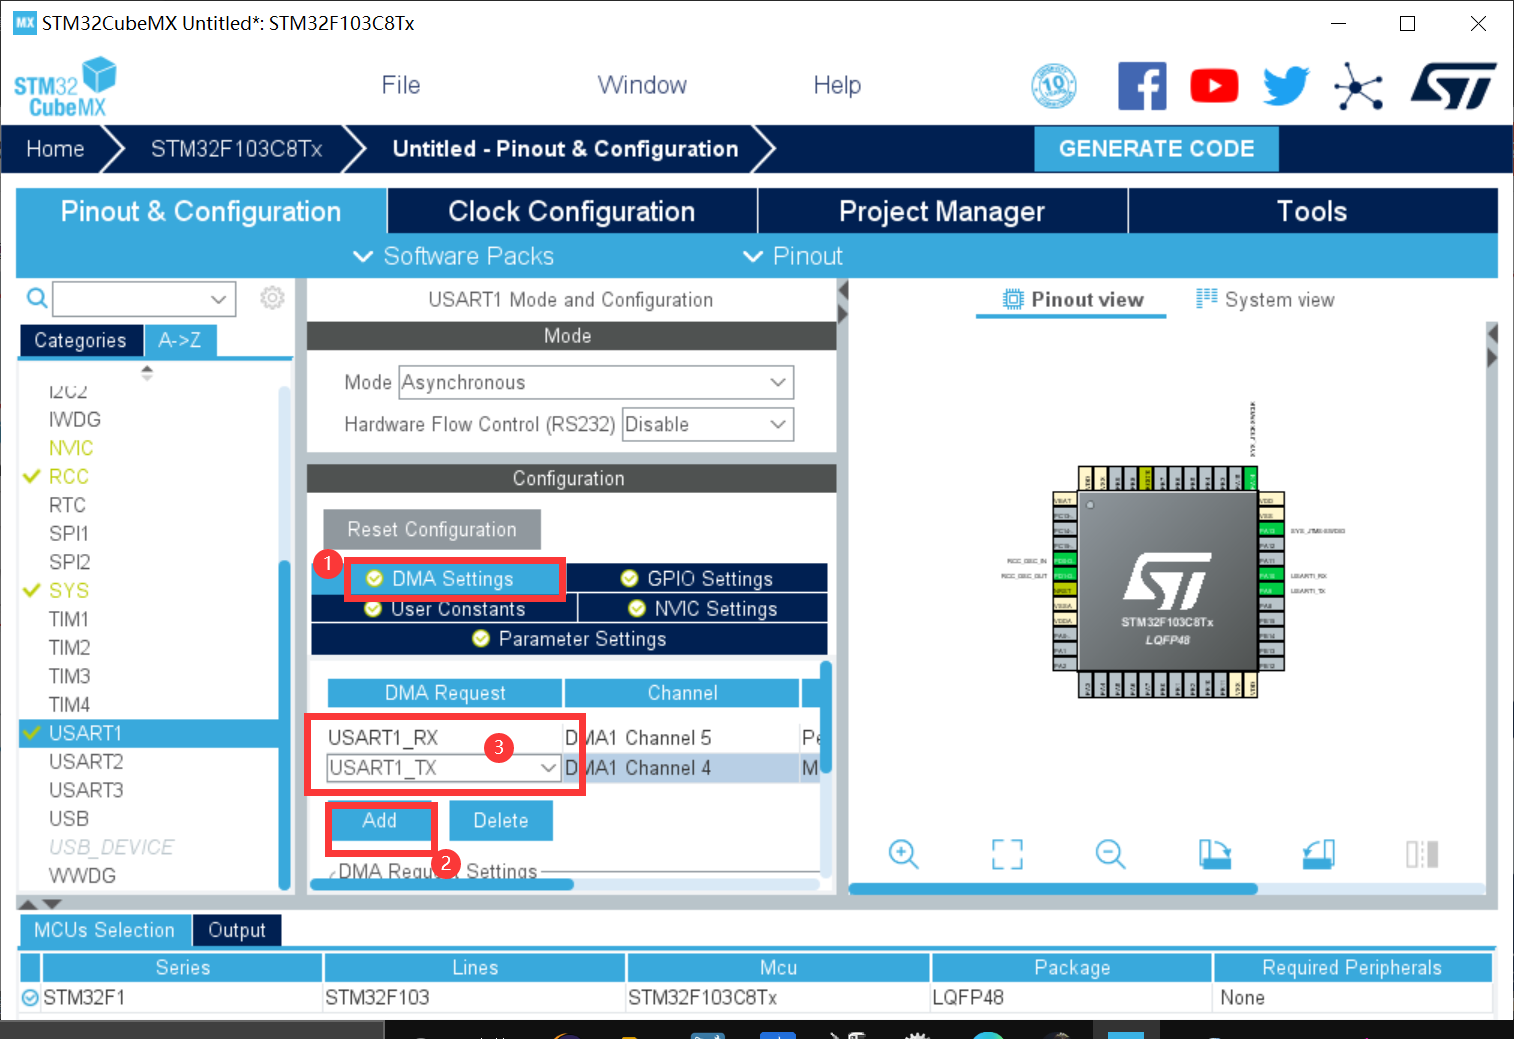Rotate the chip clockwise

tap(1215, 854)
